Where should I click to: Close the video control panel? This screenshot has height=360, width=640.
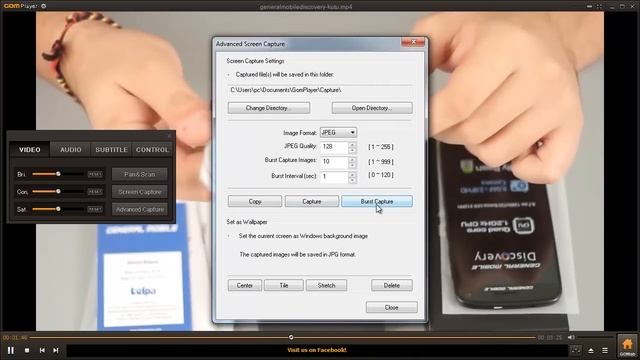tap(170, 136)
